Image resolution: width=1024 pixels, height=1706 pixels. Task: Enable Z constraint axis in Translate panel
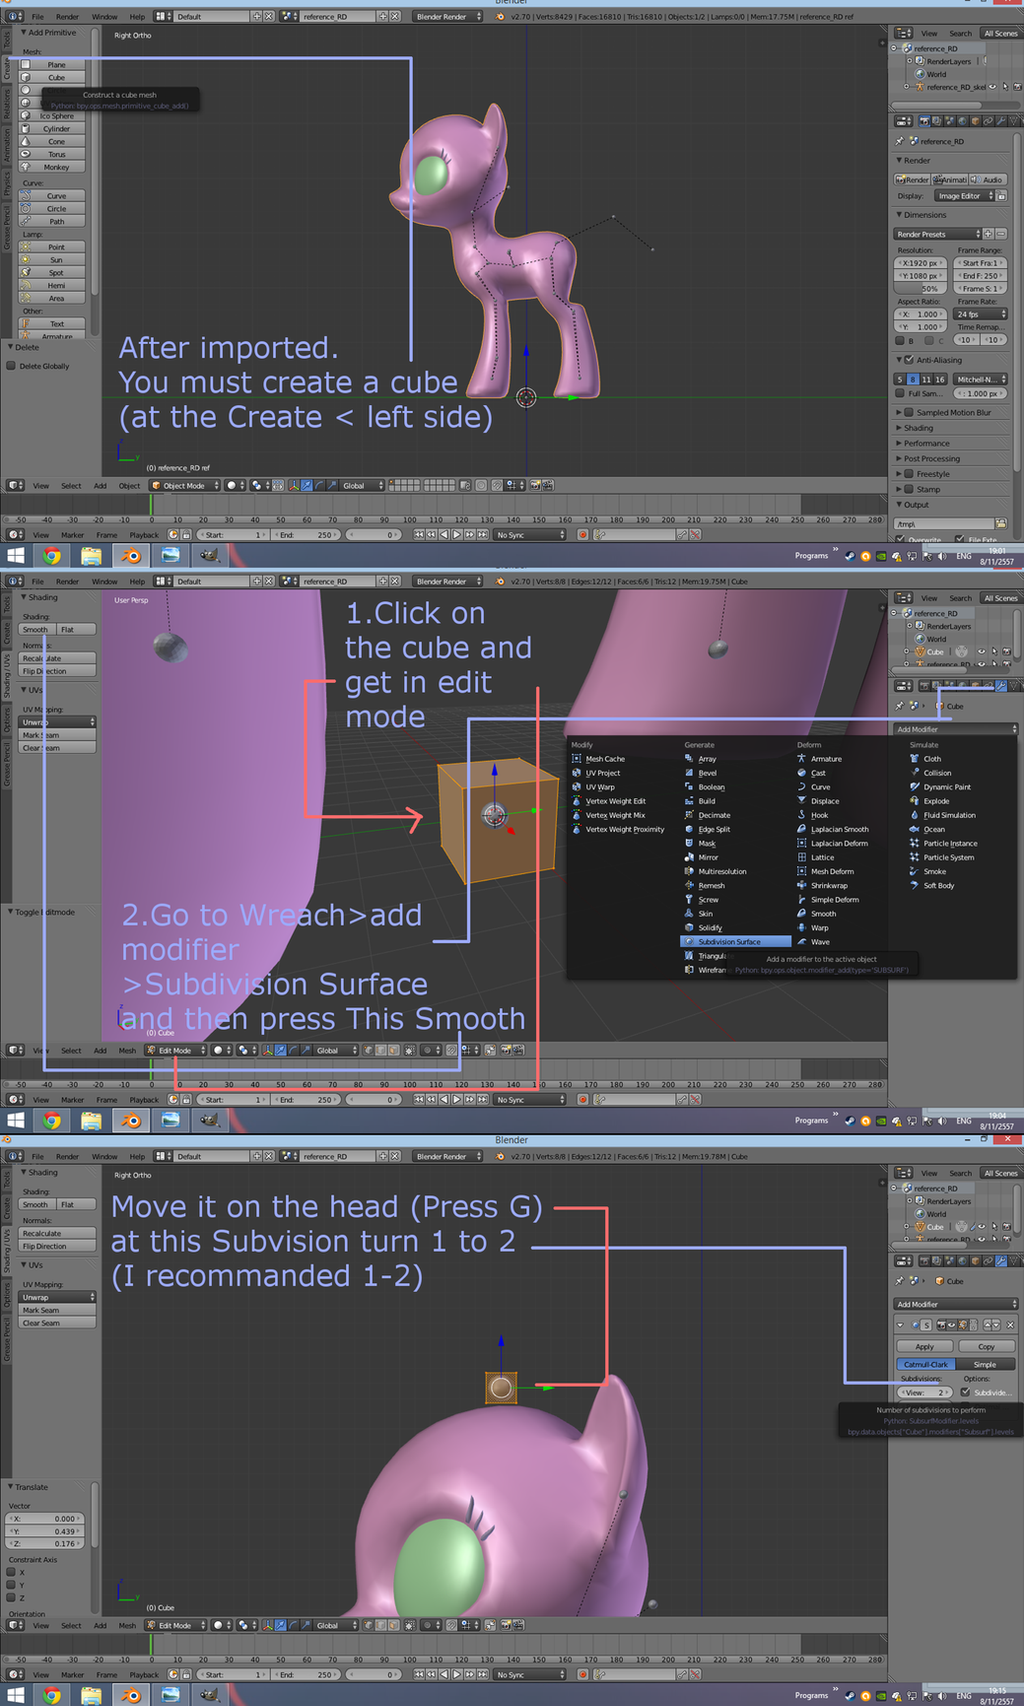11,1598
